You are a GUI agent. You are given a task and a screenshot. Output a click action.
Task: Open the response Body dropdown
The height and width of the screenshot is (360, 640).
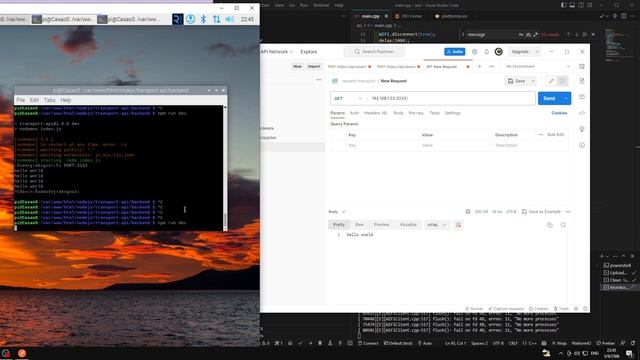coord(338,212)
